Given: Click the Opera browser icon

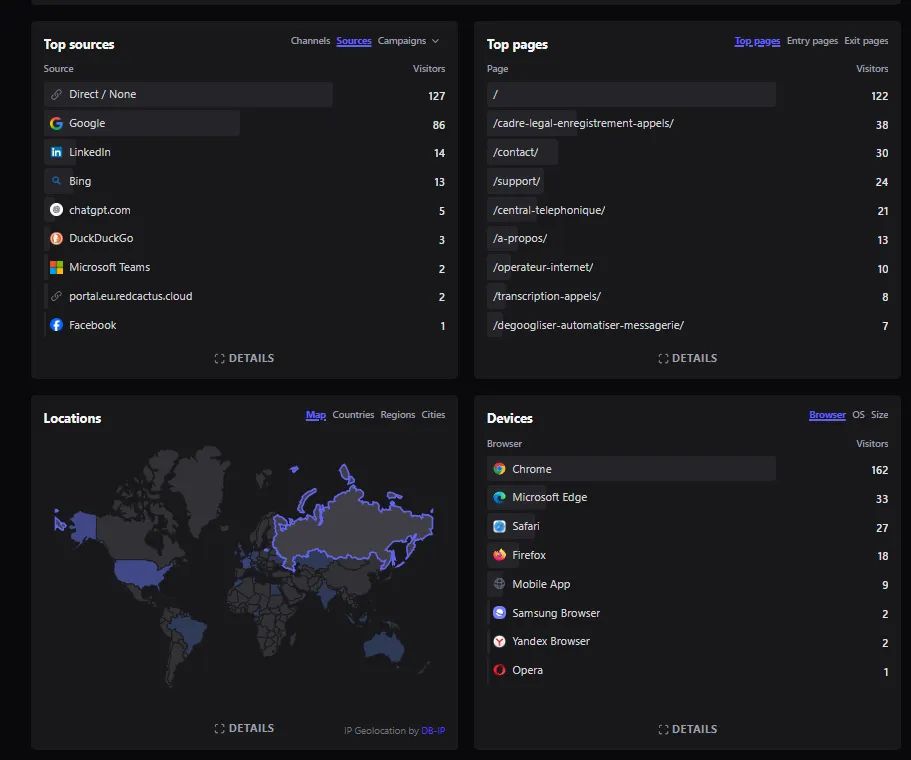Looking at the screenshot, I should click(499, 670).
